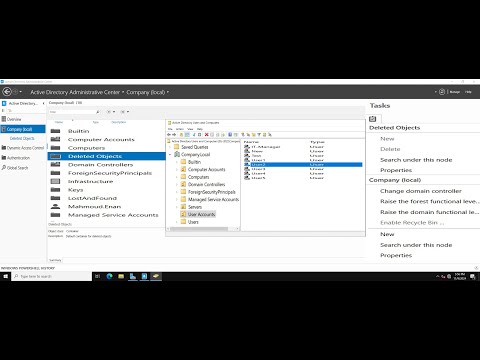
Task: Select Computer Accounts in the Users and Computers tree
Action: 207,169
